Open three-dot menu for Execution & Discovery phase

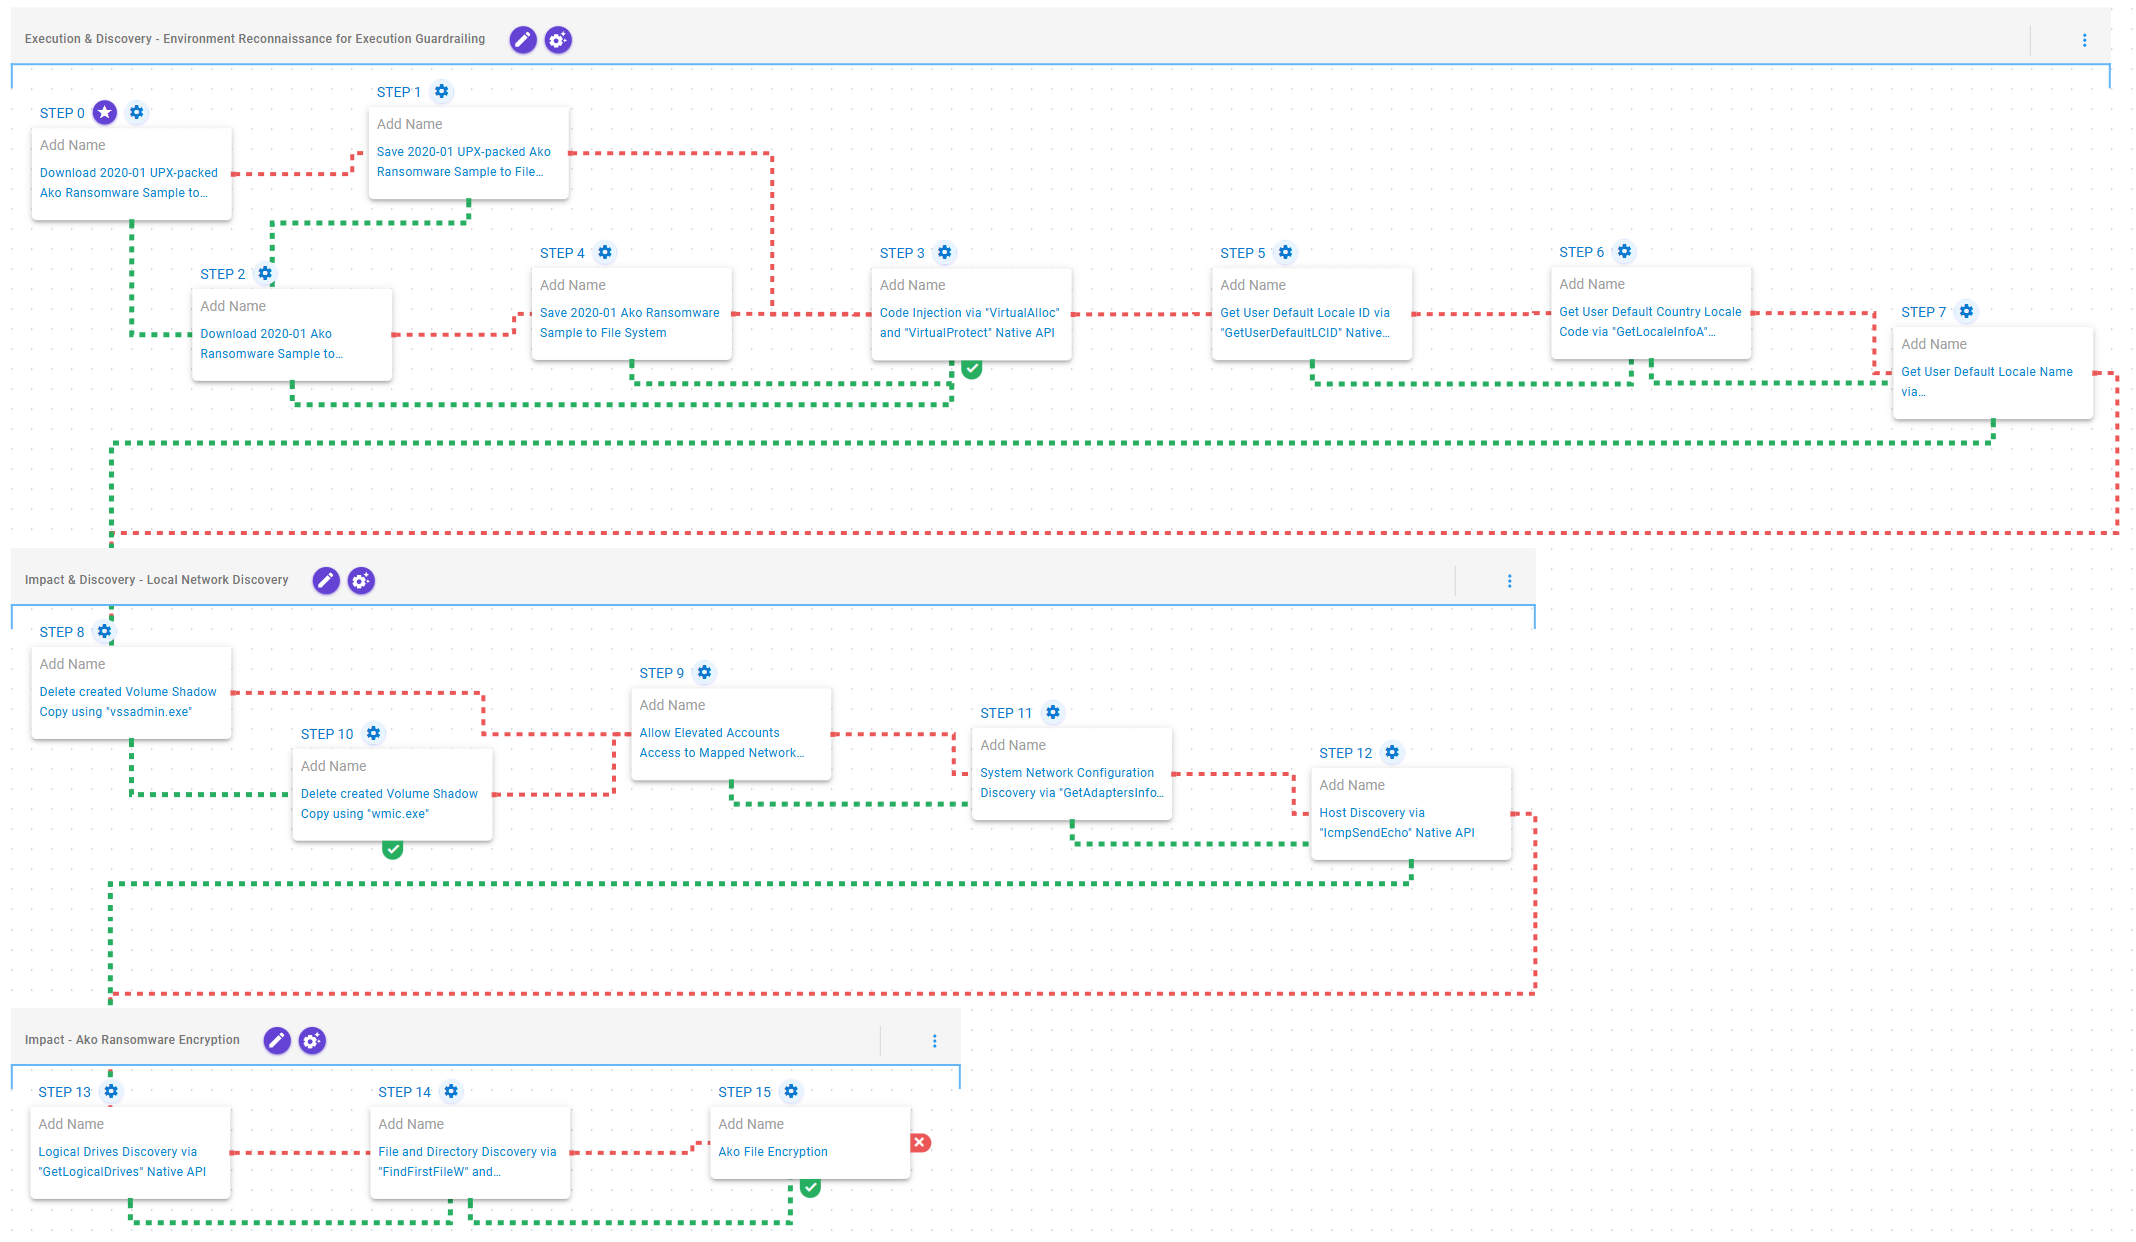click(x=2084, y=40)
